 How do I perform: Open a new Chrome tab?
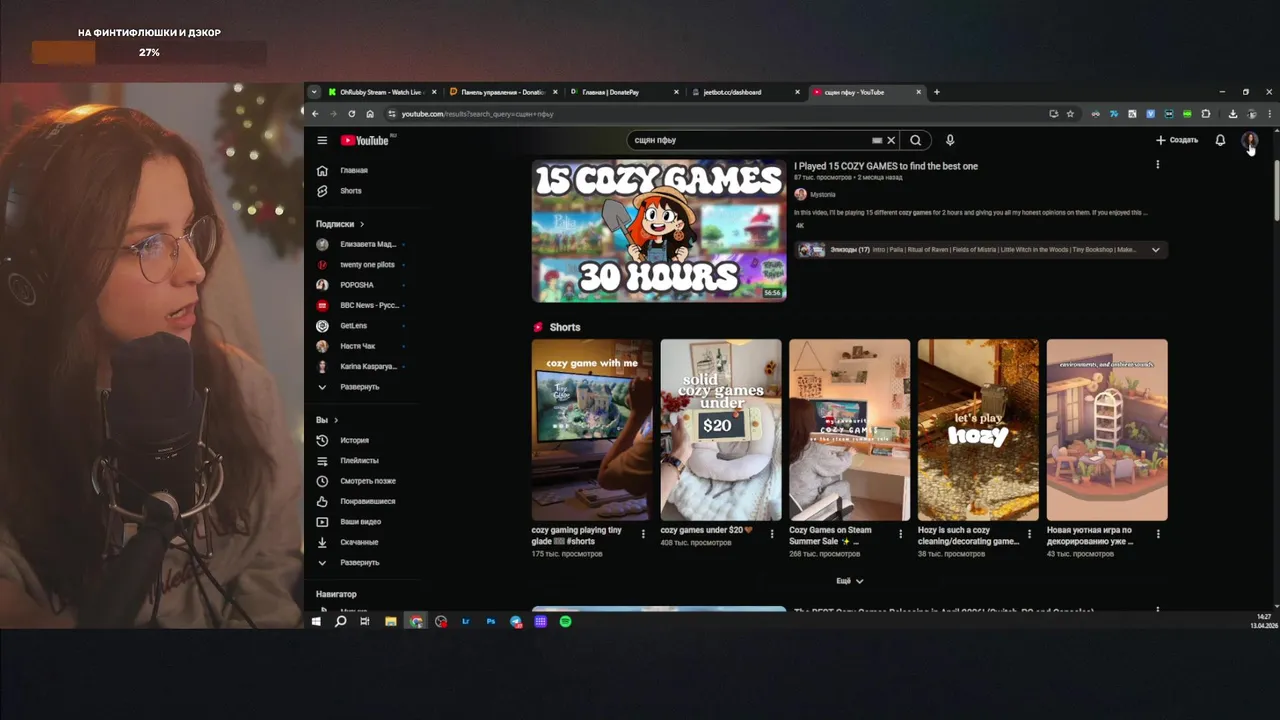click(x=937, y=92)
